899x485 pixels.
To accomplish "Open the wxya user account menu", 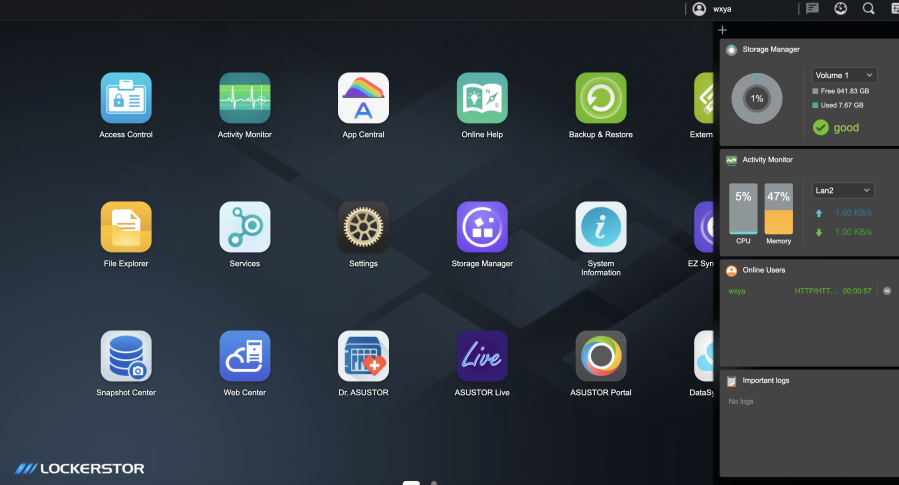I will click(x=712, y=9).
